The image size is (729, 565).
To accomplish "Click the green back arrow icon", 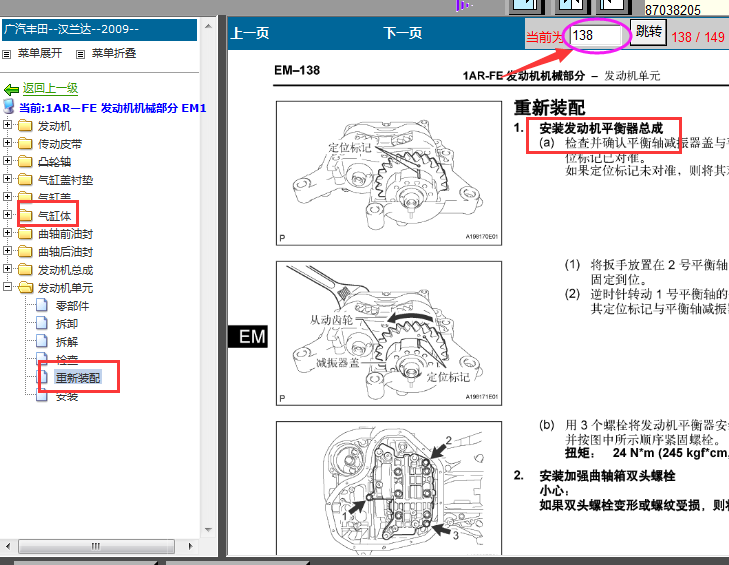I will point(11,89).
